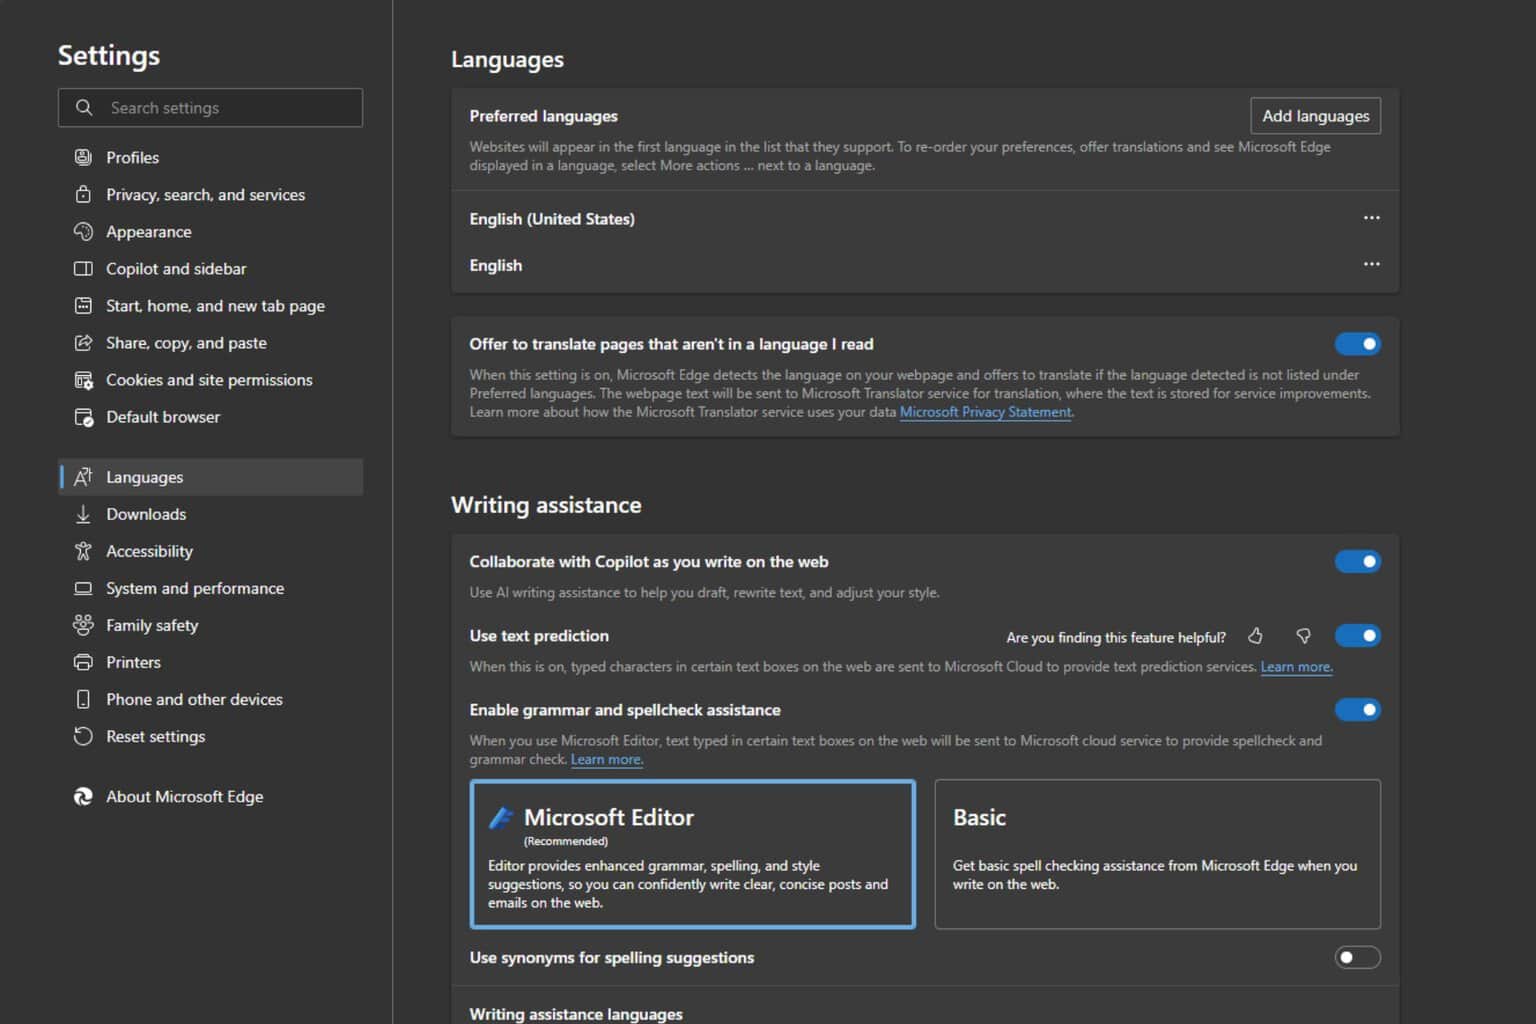Click the Share, copy, paste icon

coord(83,342)
